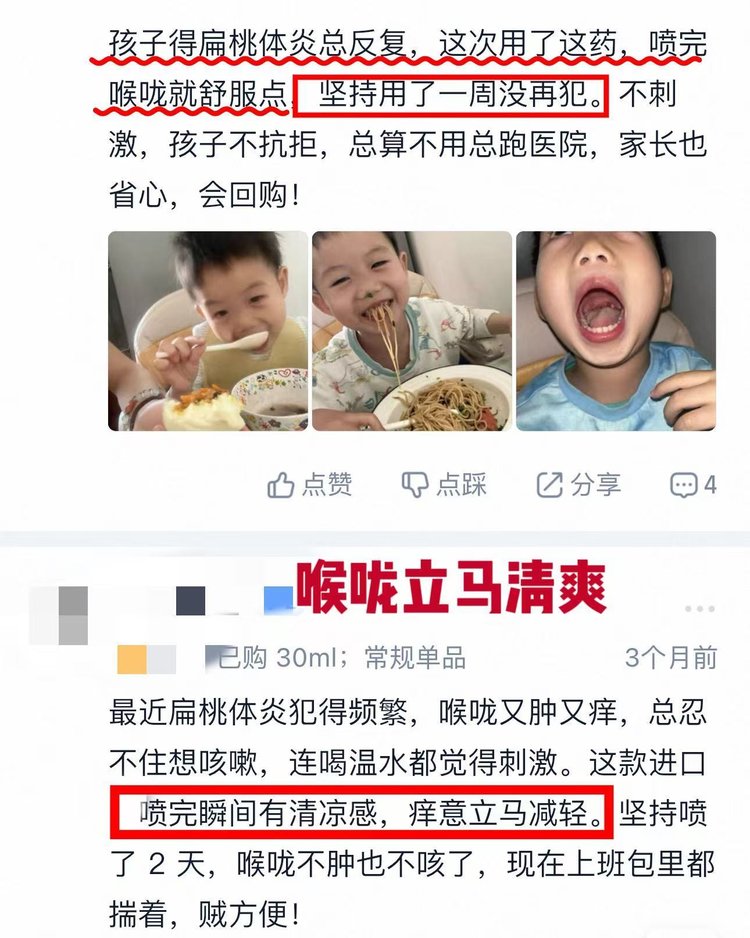
Task: Select the 分享 text label
Action: (x=596, y=485)
